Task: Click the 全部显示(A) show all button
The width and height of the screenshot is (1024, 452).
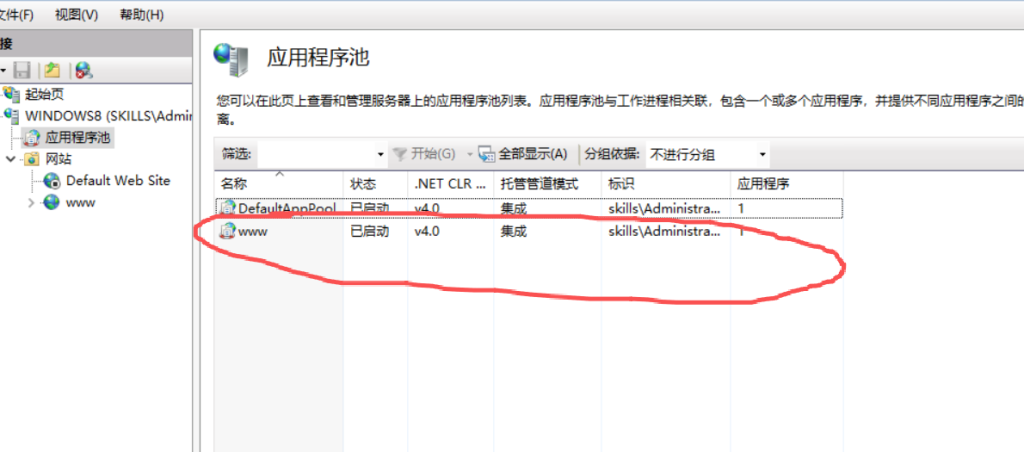Action: tap(523, 154)
